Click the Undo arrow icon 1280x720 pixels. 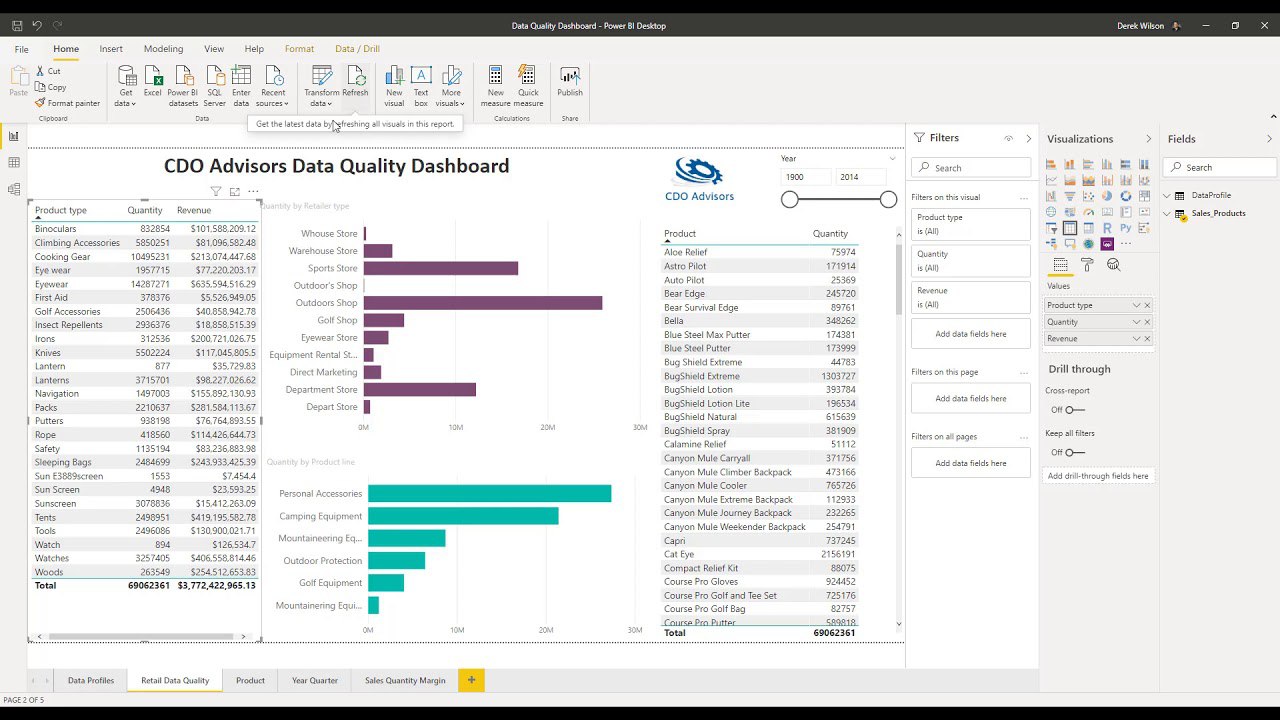(x=37, y=25)
